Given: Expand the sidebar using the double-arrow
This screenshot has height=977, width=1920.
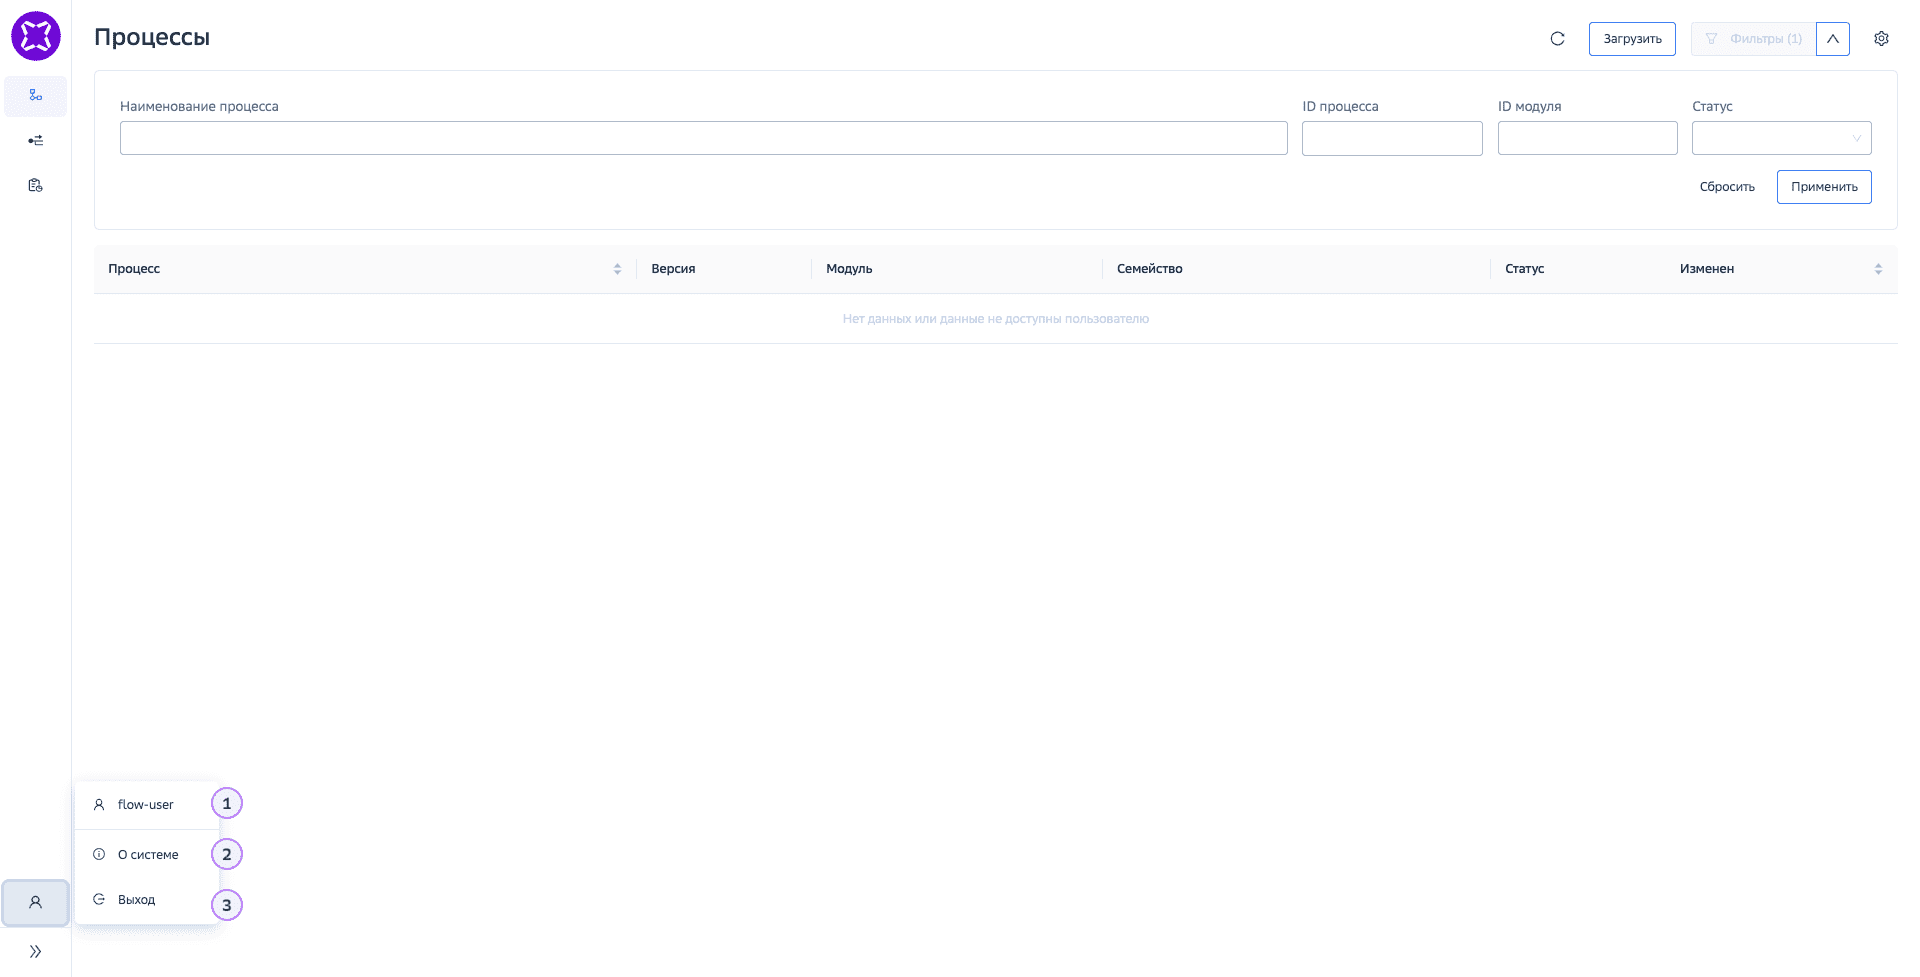Looking at the screenshot, I should (35, 950).
